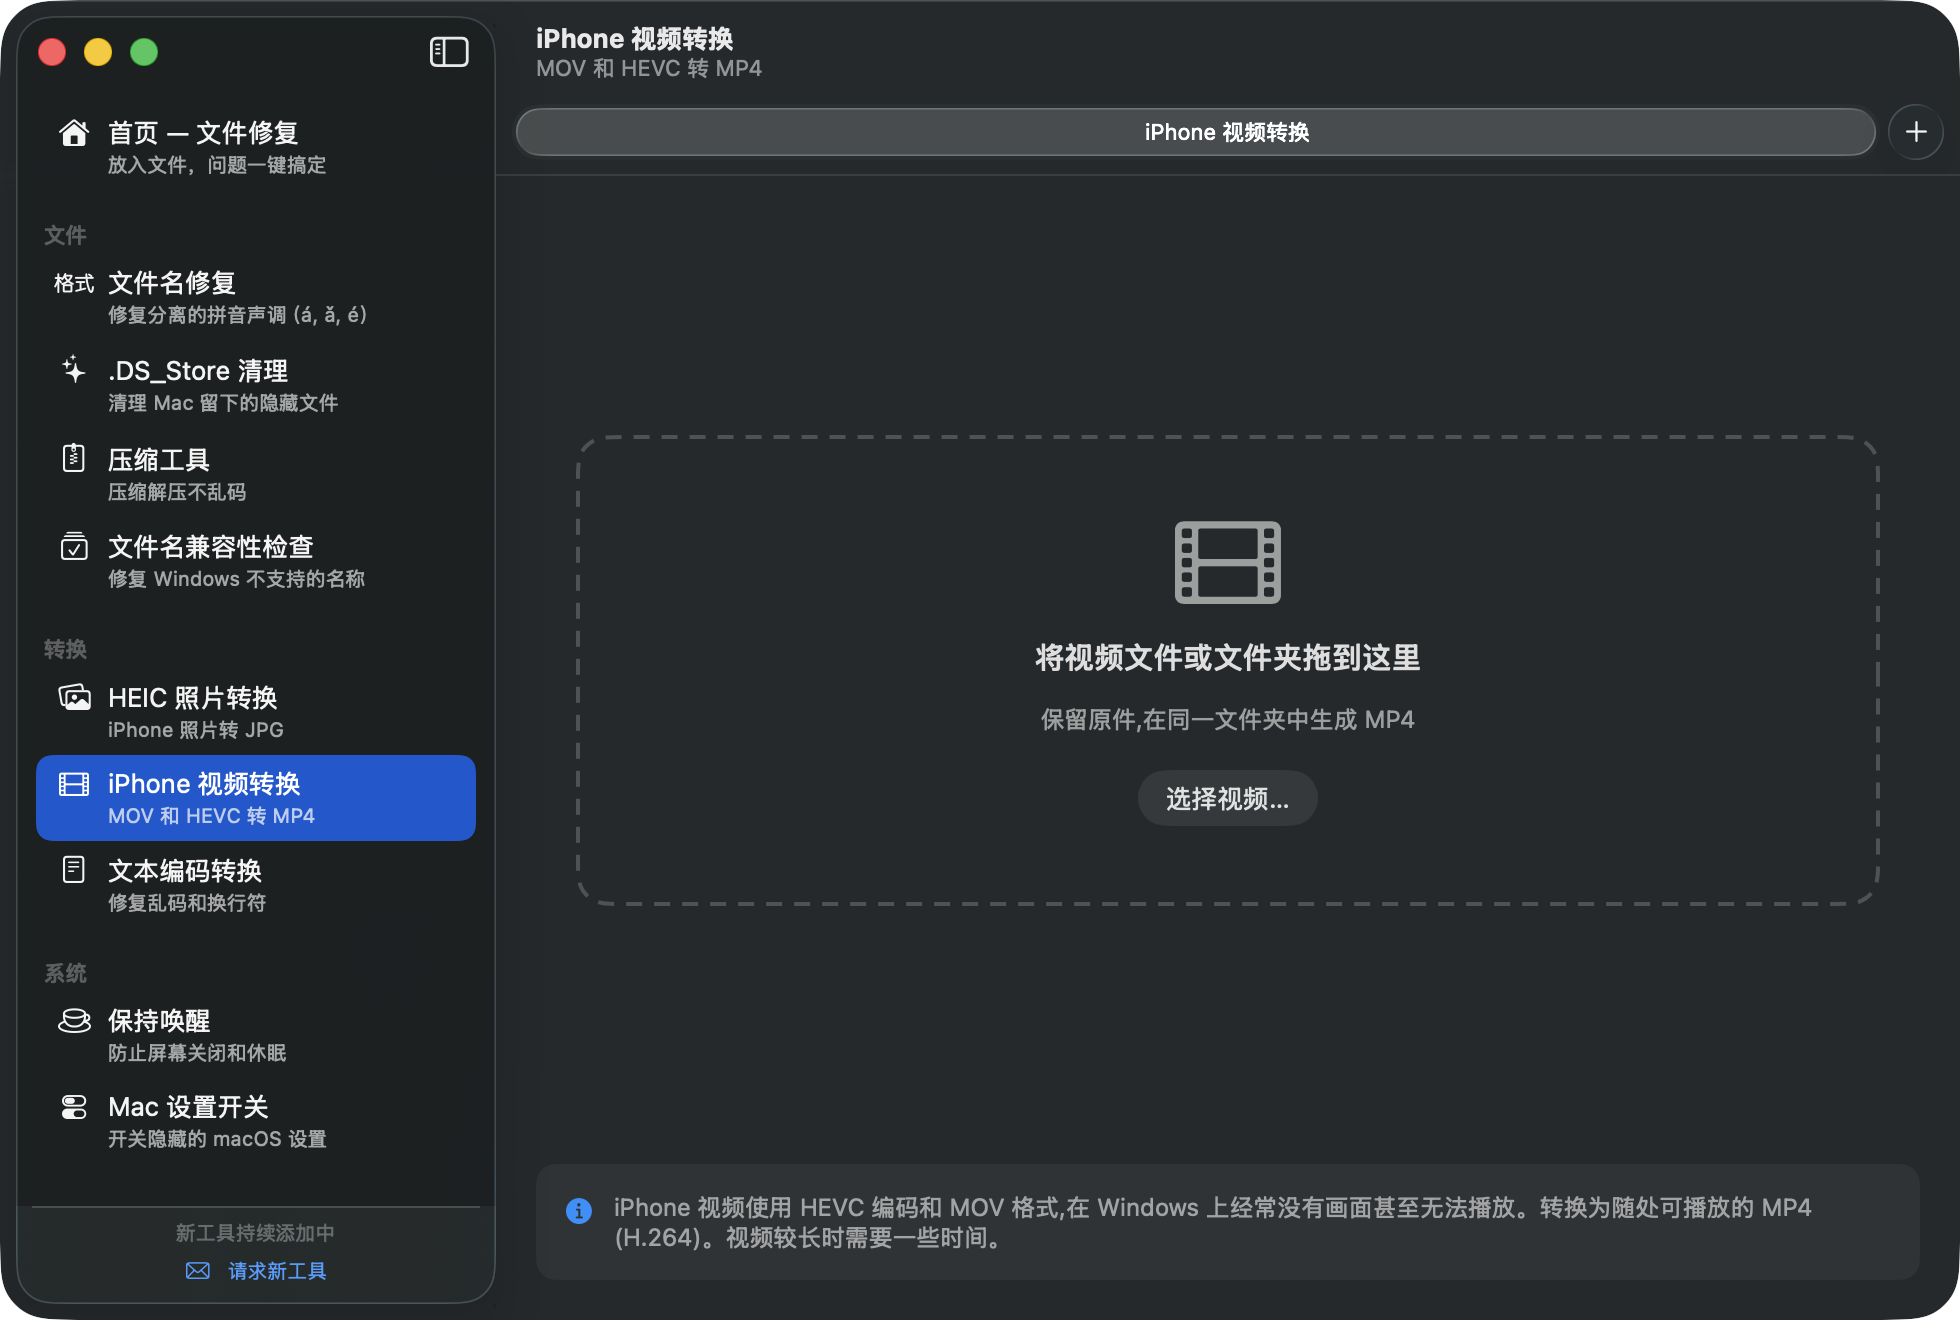Click the film strip icon in sidebar
This screenshot has width=1960, height=1320.
pyautogui.click(x=74, y=784)
